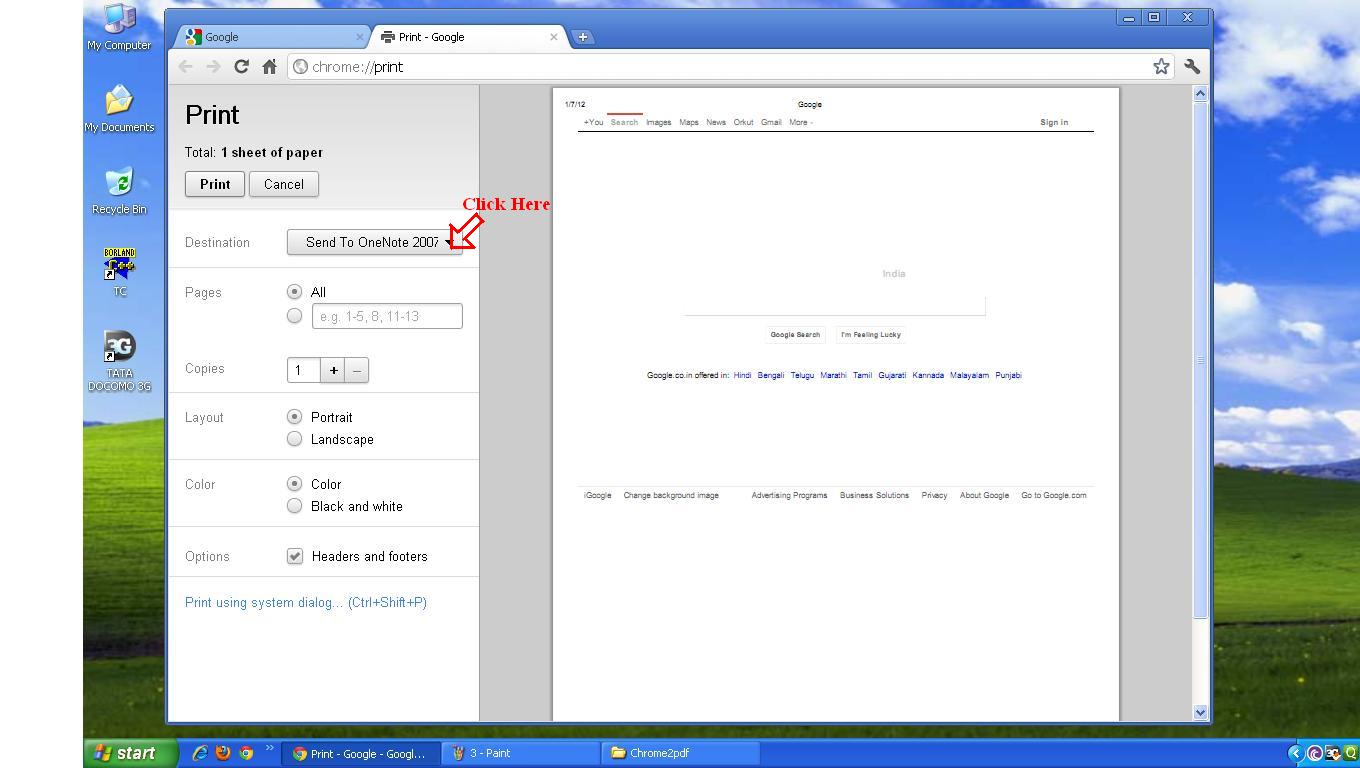Viewport: 1360px width, 768px height.
Task: Open the Windows start menu
Action: [130, 753]
